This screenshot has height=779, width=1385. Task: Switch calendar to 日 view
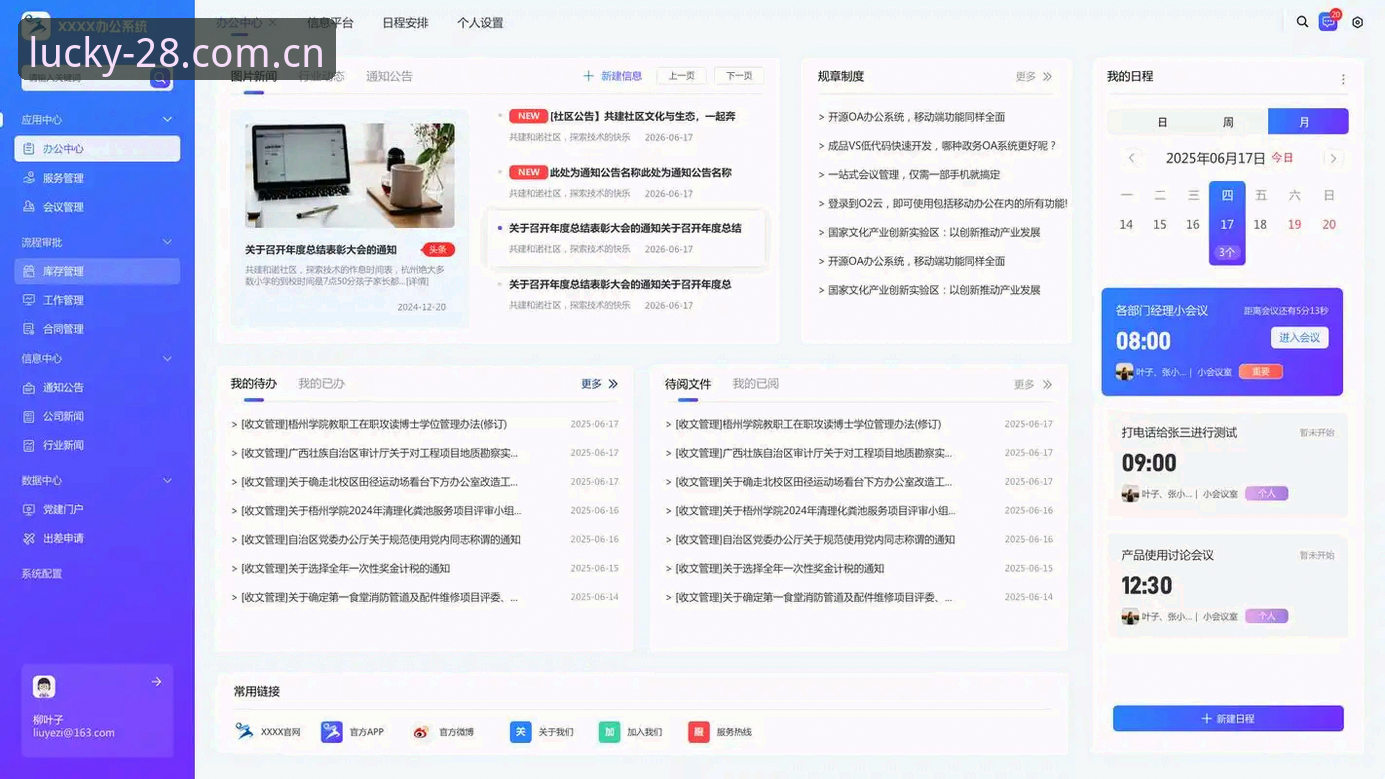click(x=1162, y=122)
